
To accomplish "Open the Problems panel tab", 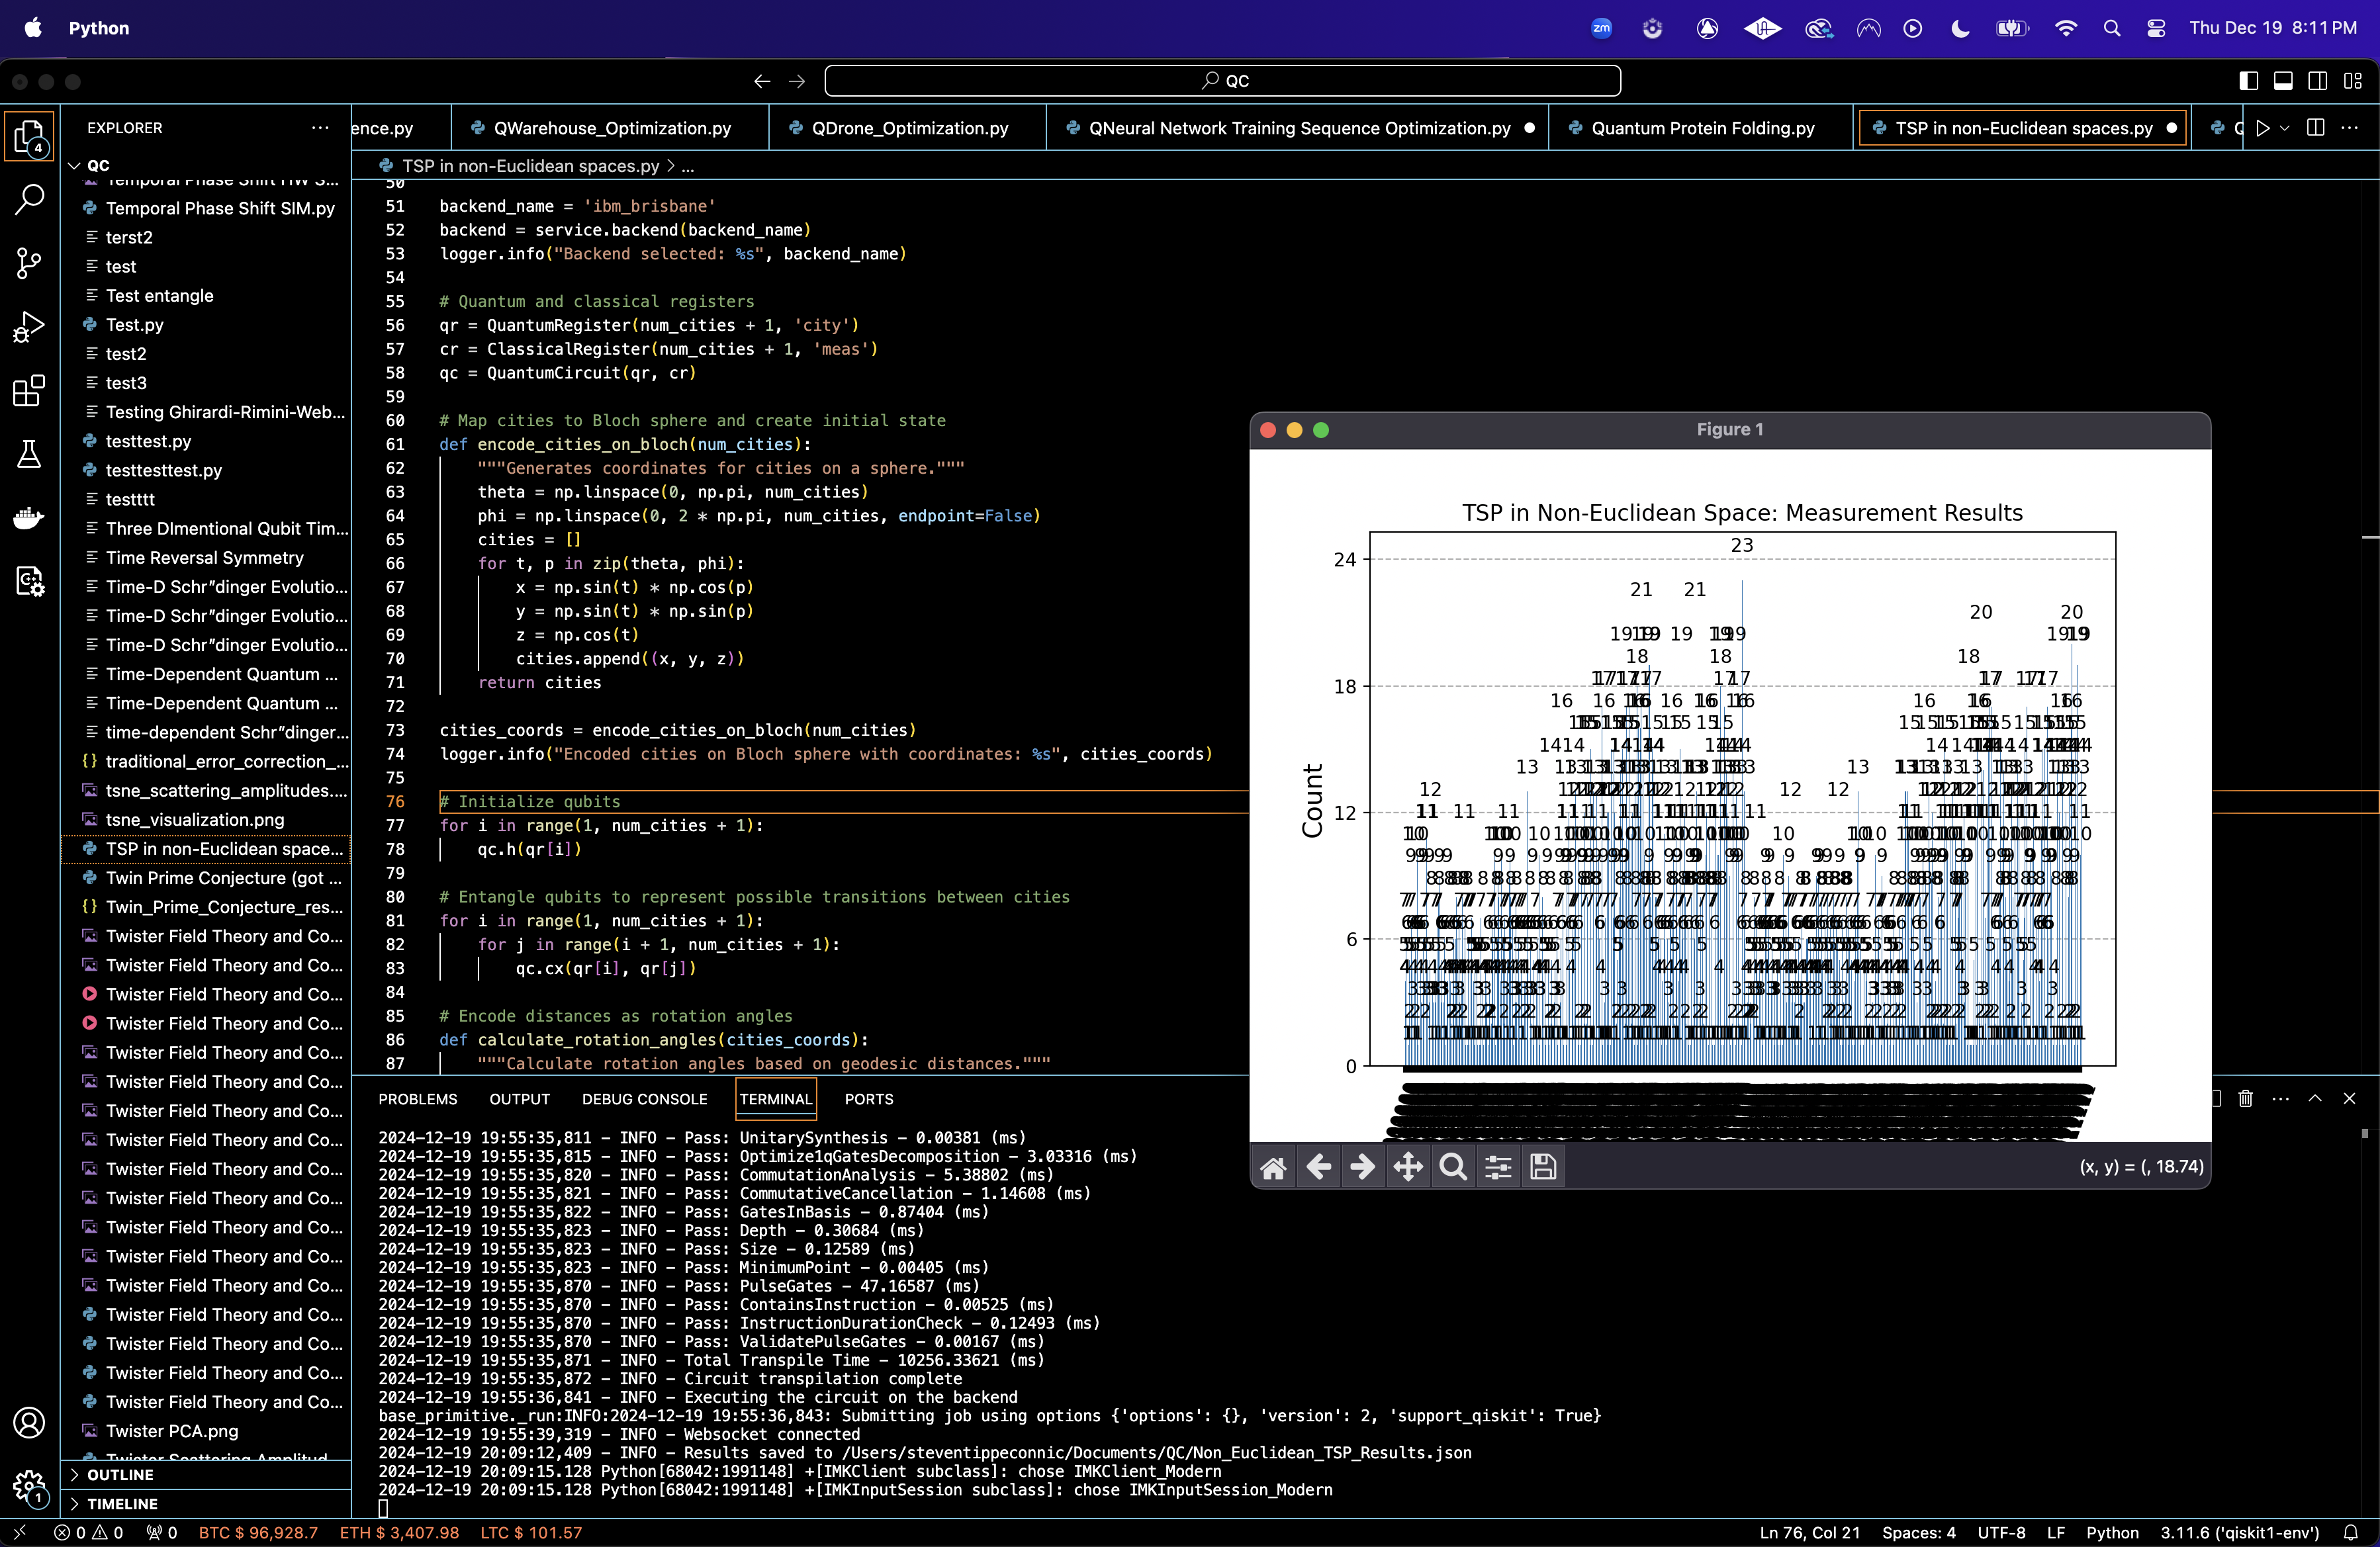I will [418, 1099].
